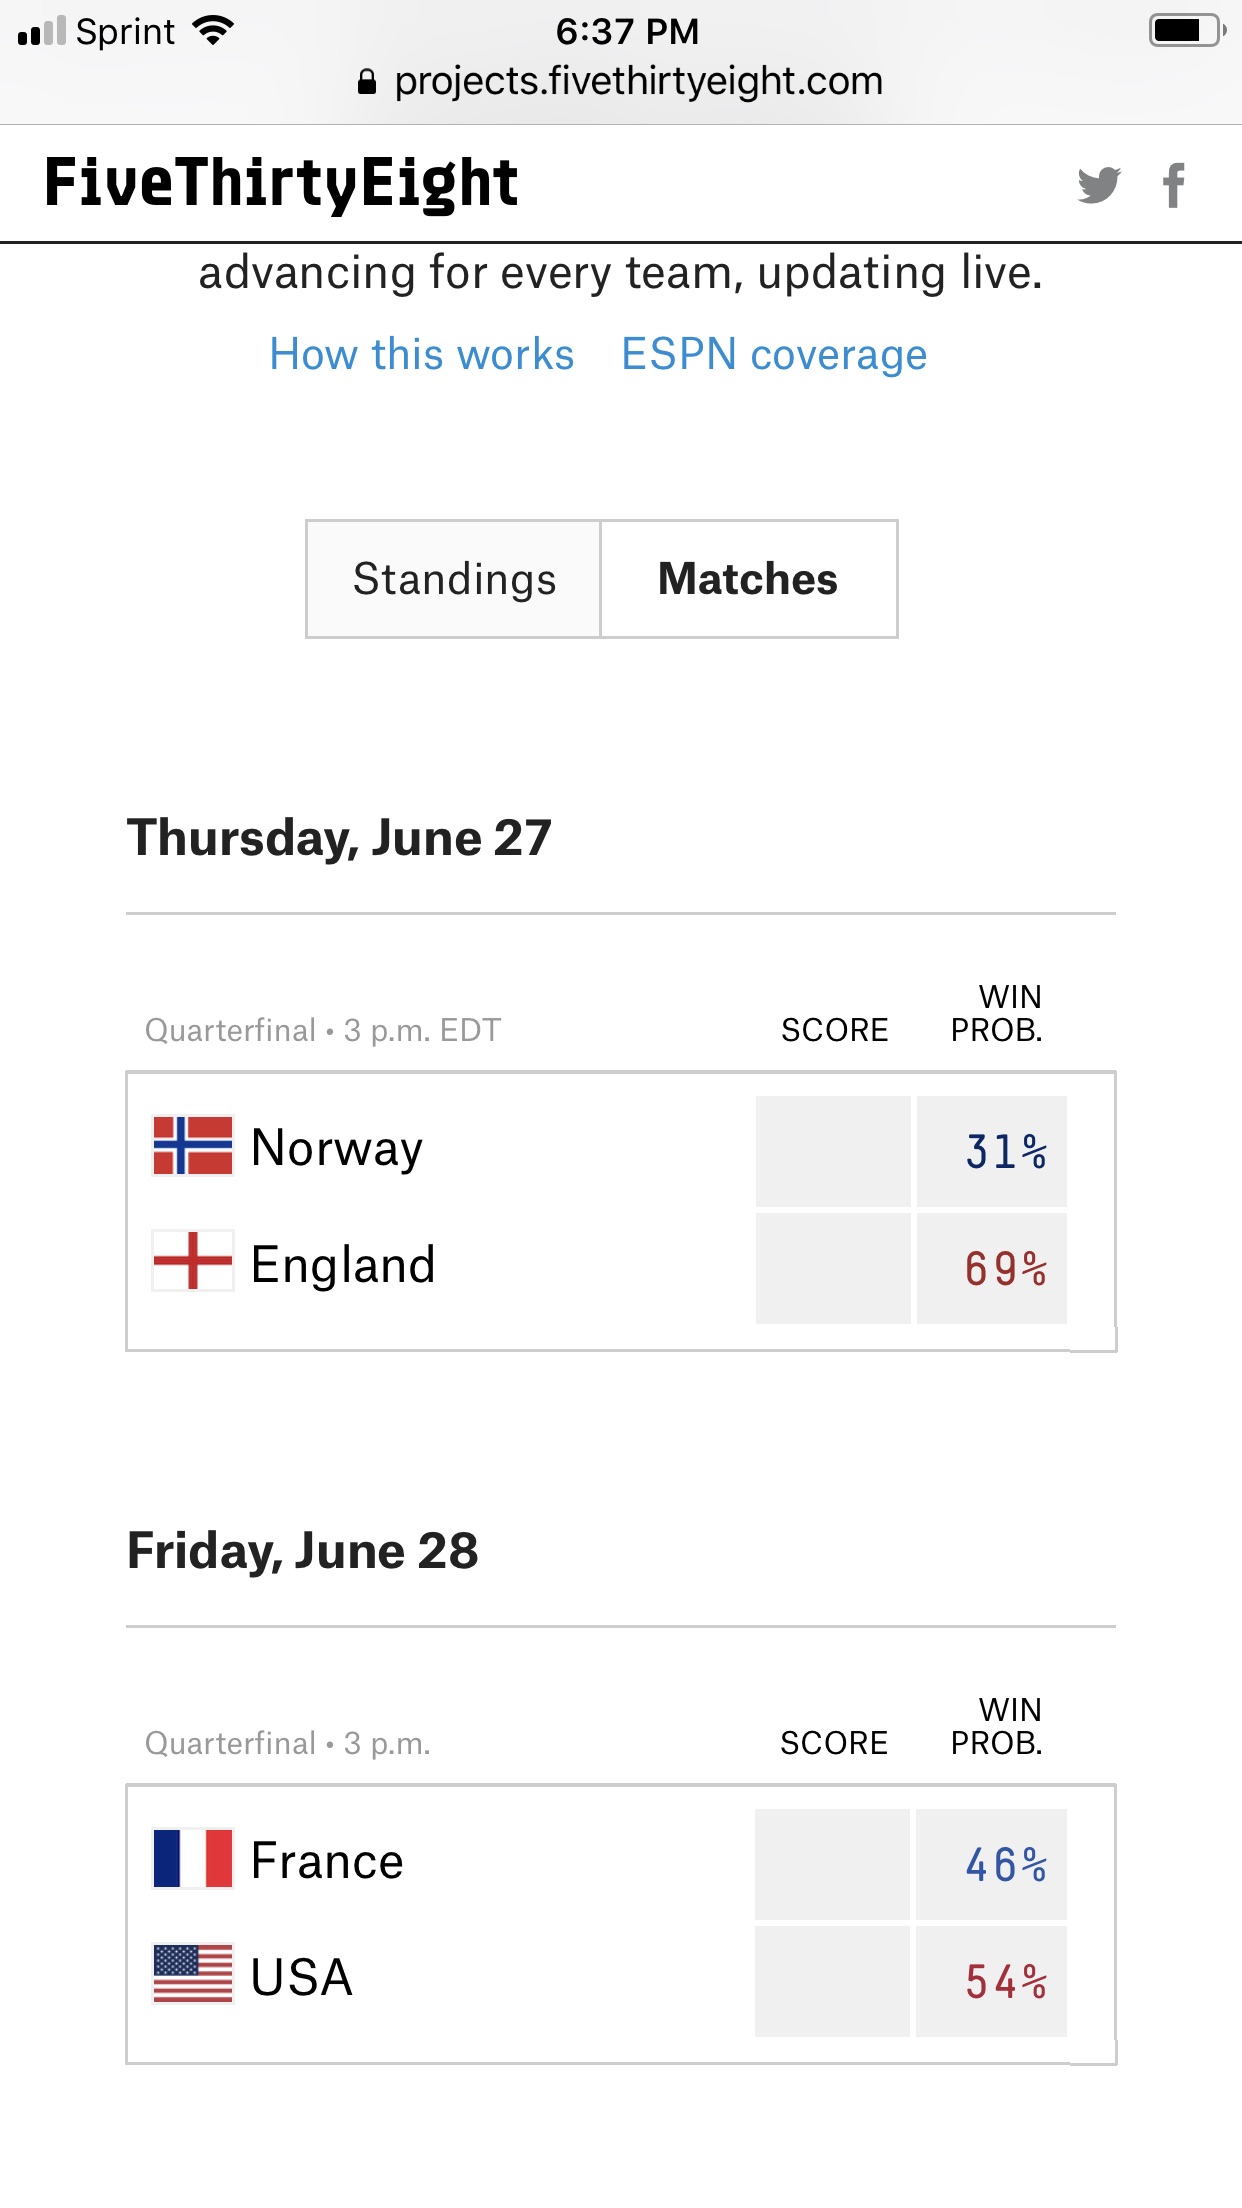Tap the battery icon in status bar
The width and height of the screenshot is (1242, 2208).
(x=1187, y=31)
